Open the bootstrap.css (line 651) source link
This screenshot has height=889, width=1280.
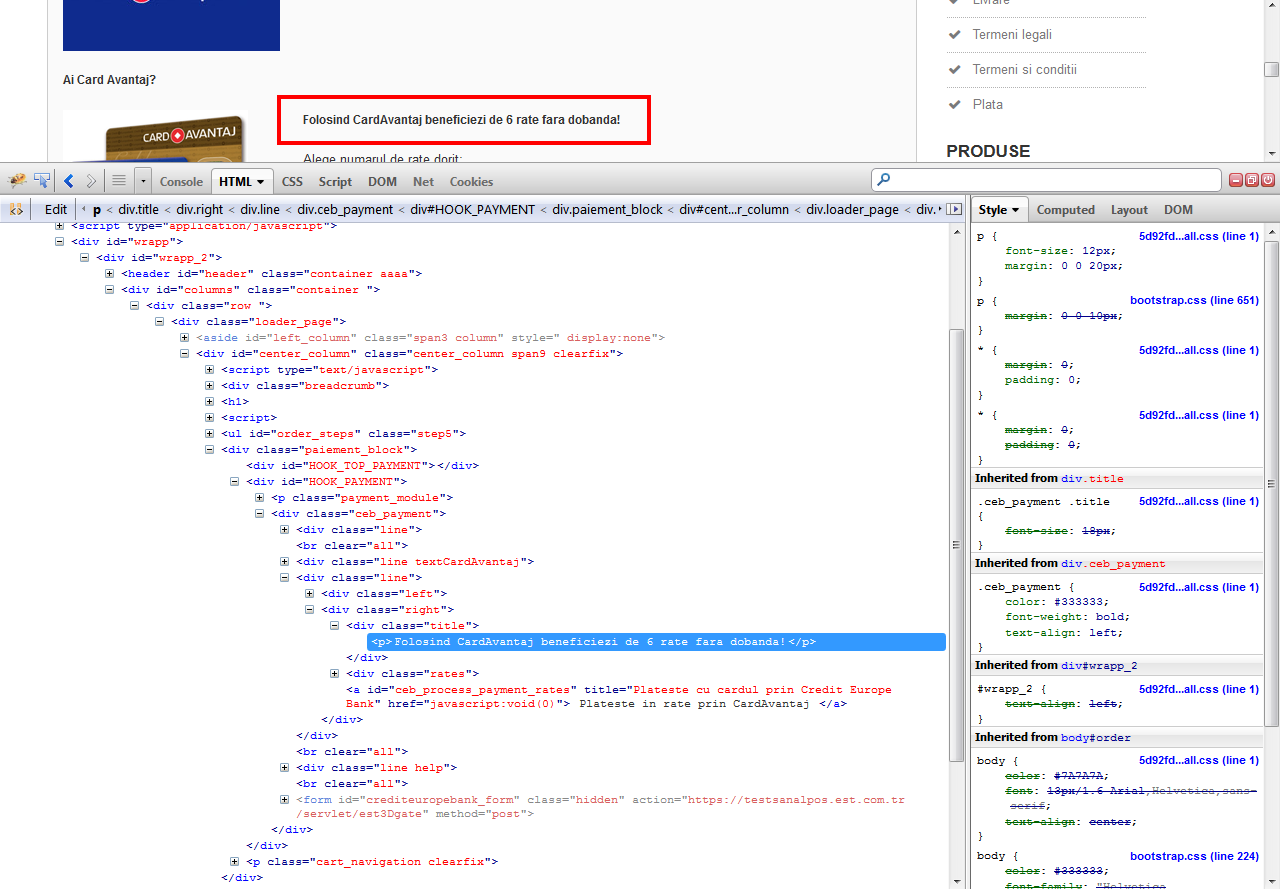pos(1194,300)
